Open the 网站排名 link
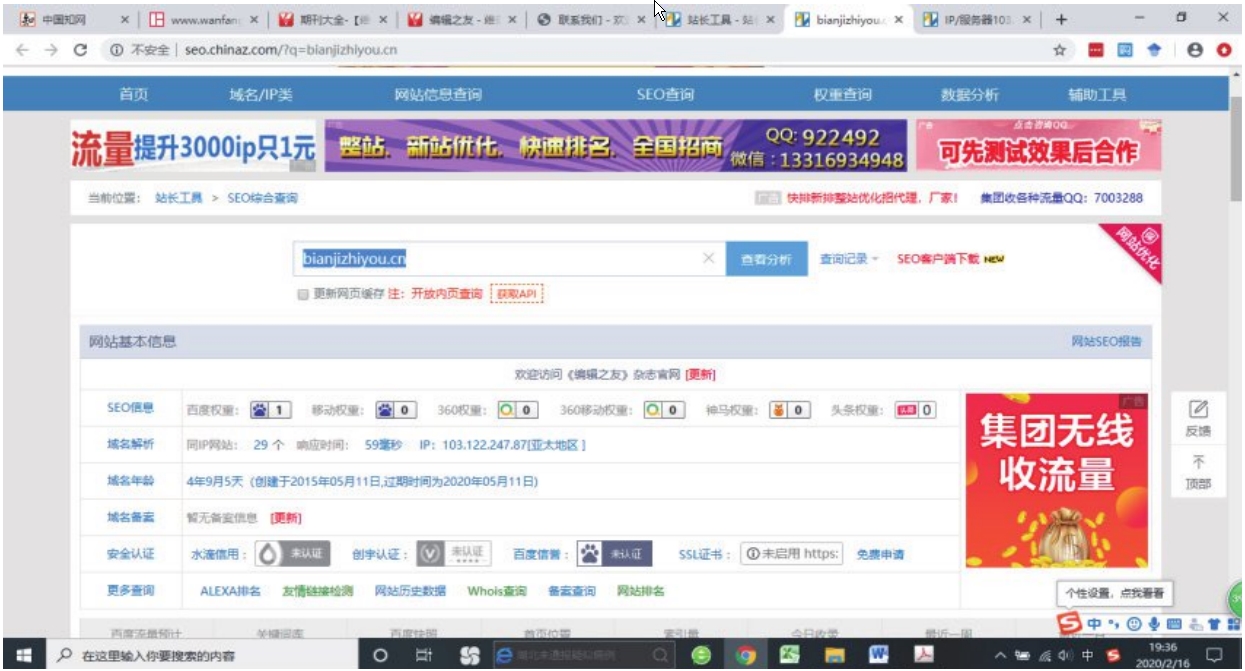The height and width of the screenshot is (671, 1245). [641, 591]
